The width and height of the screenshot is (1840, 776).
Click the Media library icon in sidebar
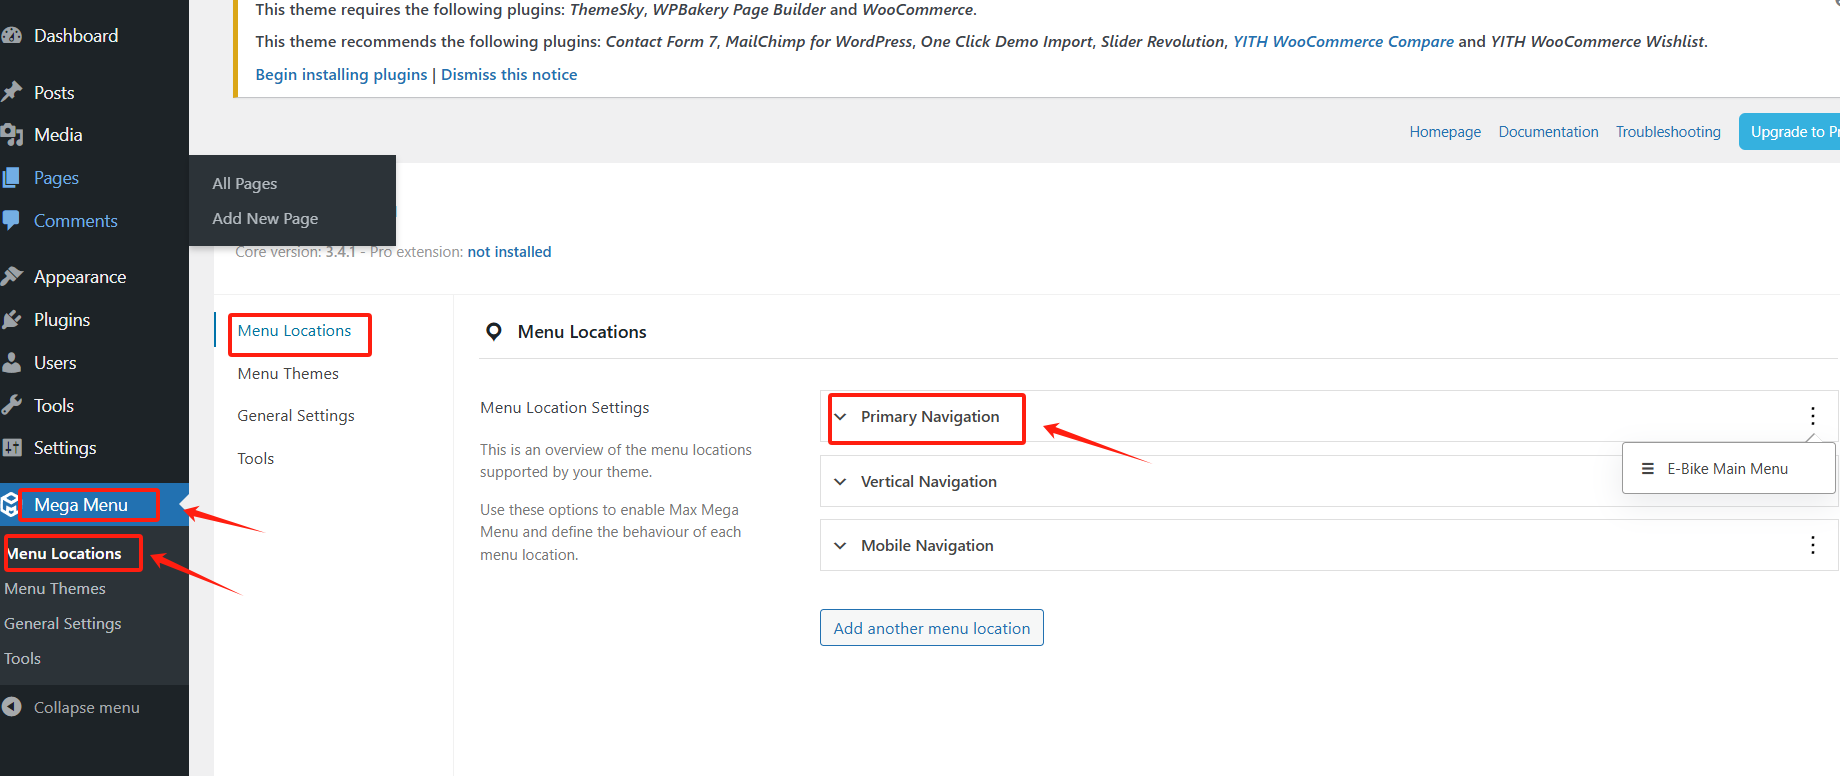click(x=12, y=135)
